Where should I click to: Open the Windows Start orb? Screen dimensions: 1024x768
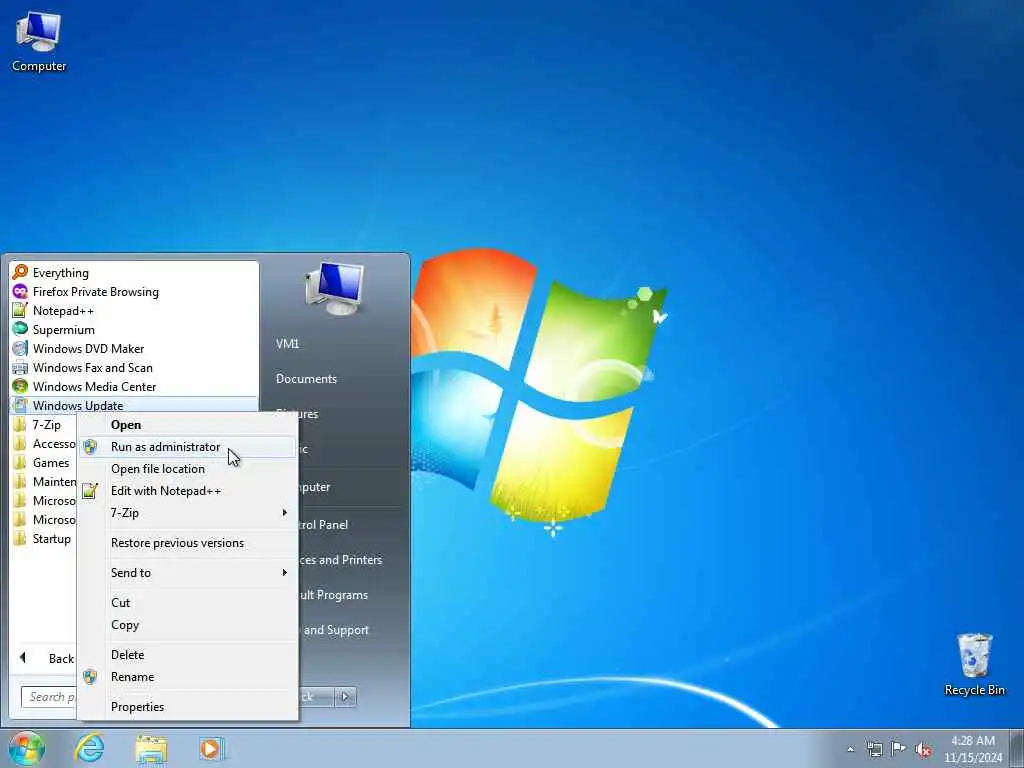coord(27,748)
